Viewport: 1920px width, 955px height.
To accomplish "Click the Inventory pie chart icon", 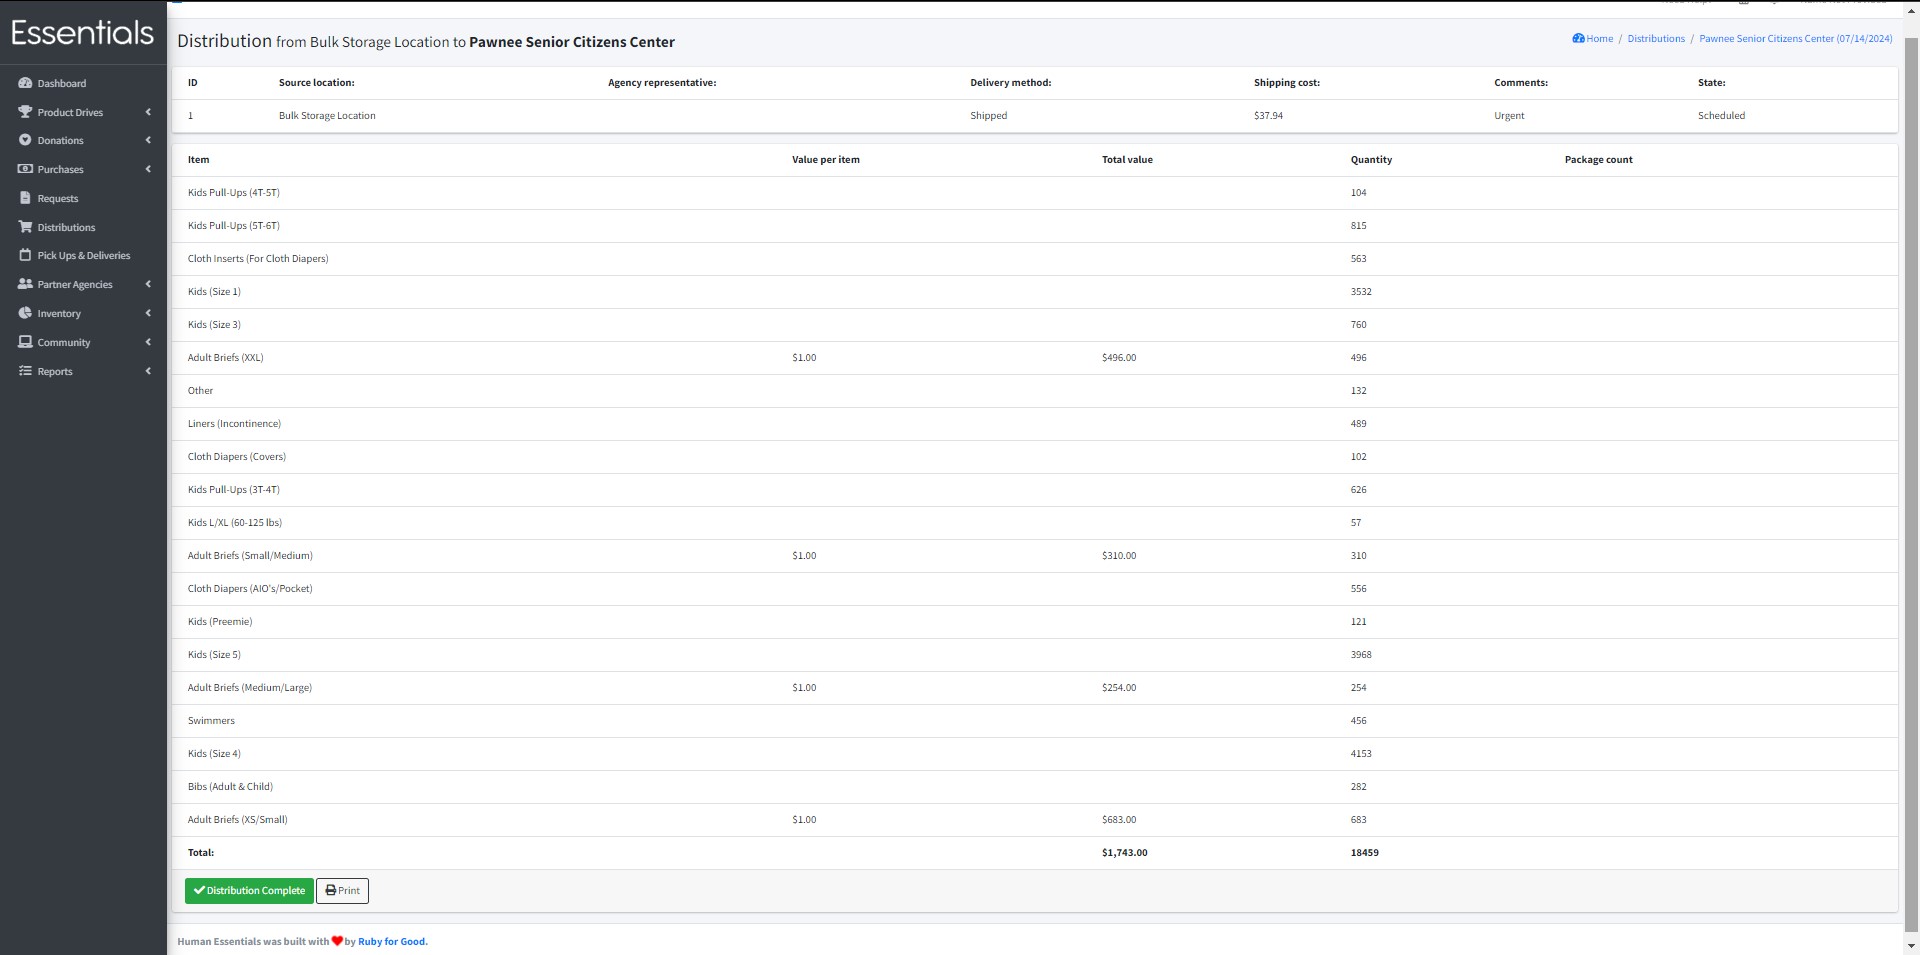I will (25, 313).
